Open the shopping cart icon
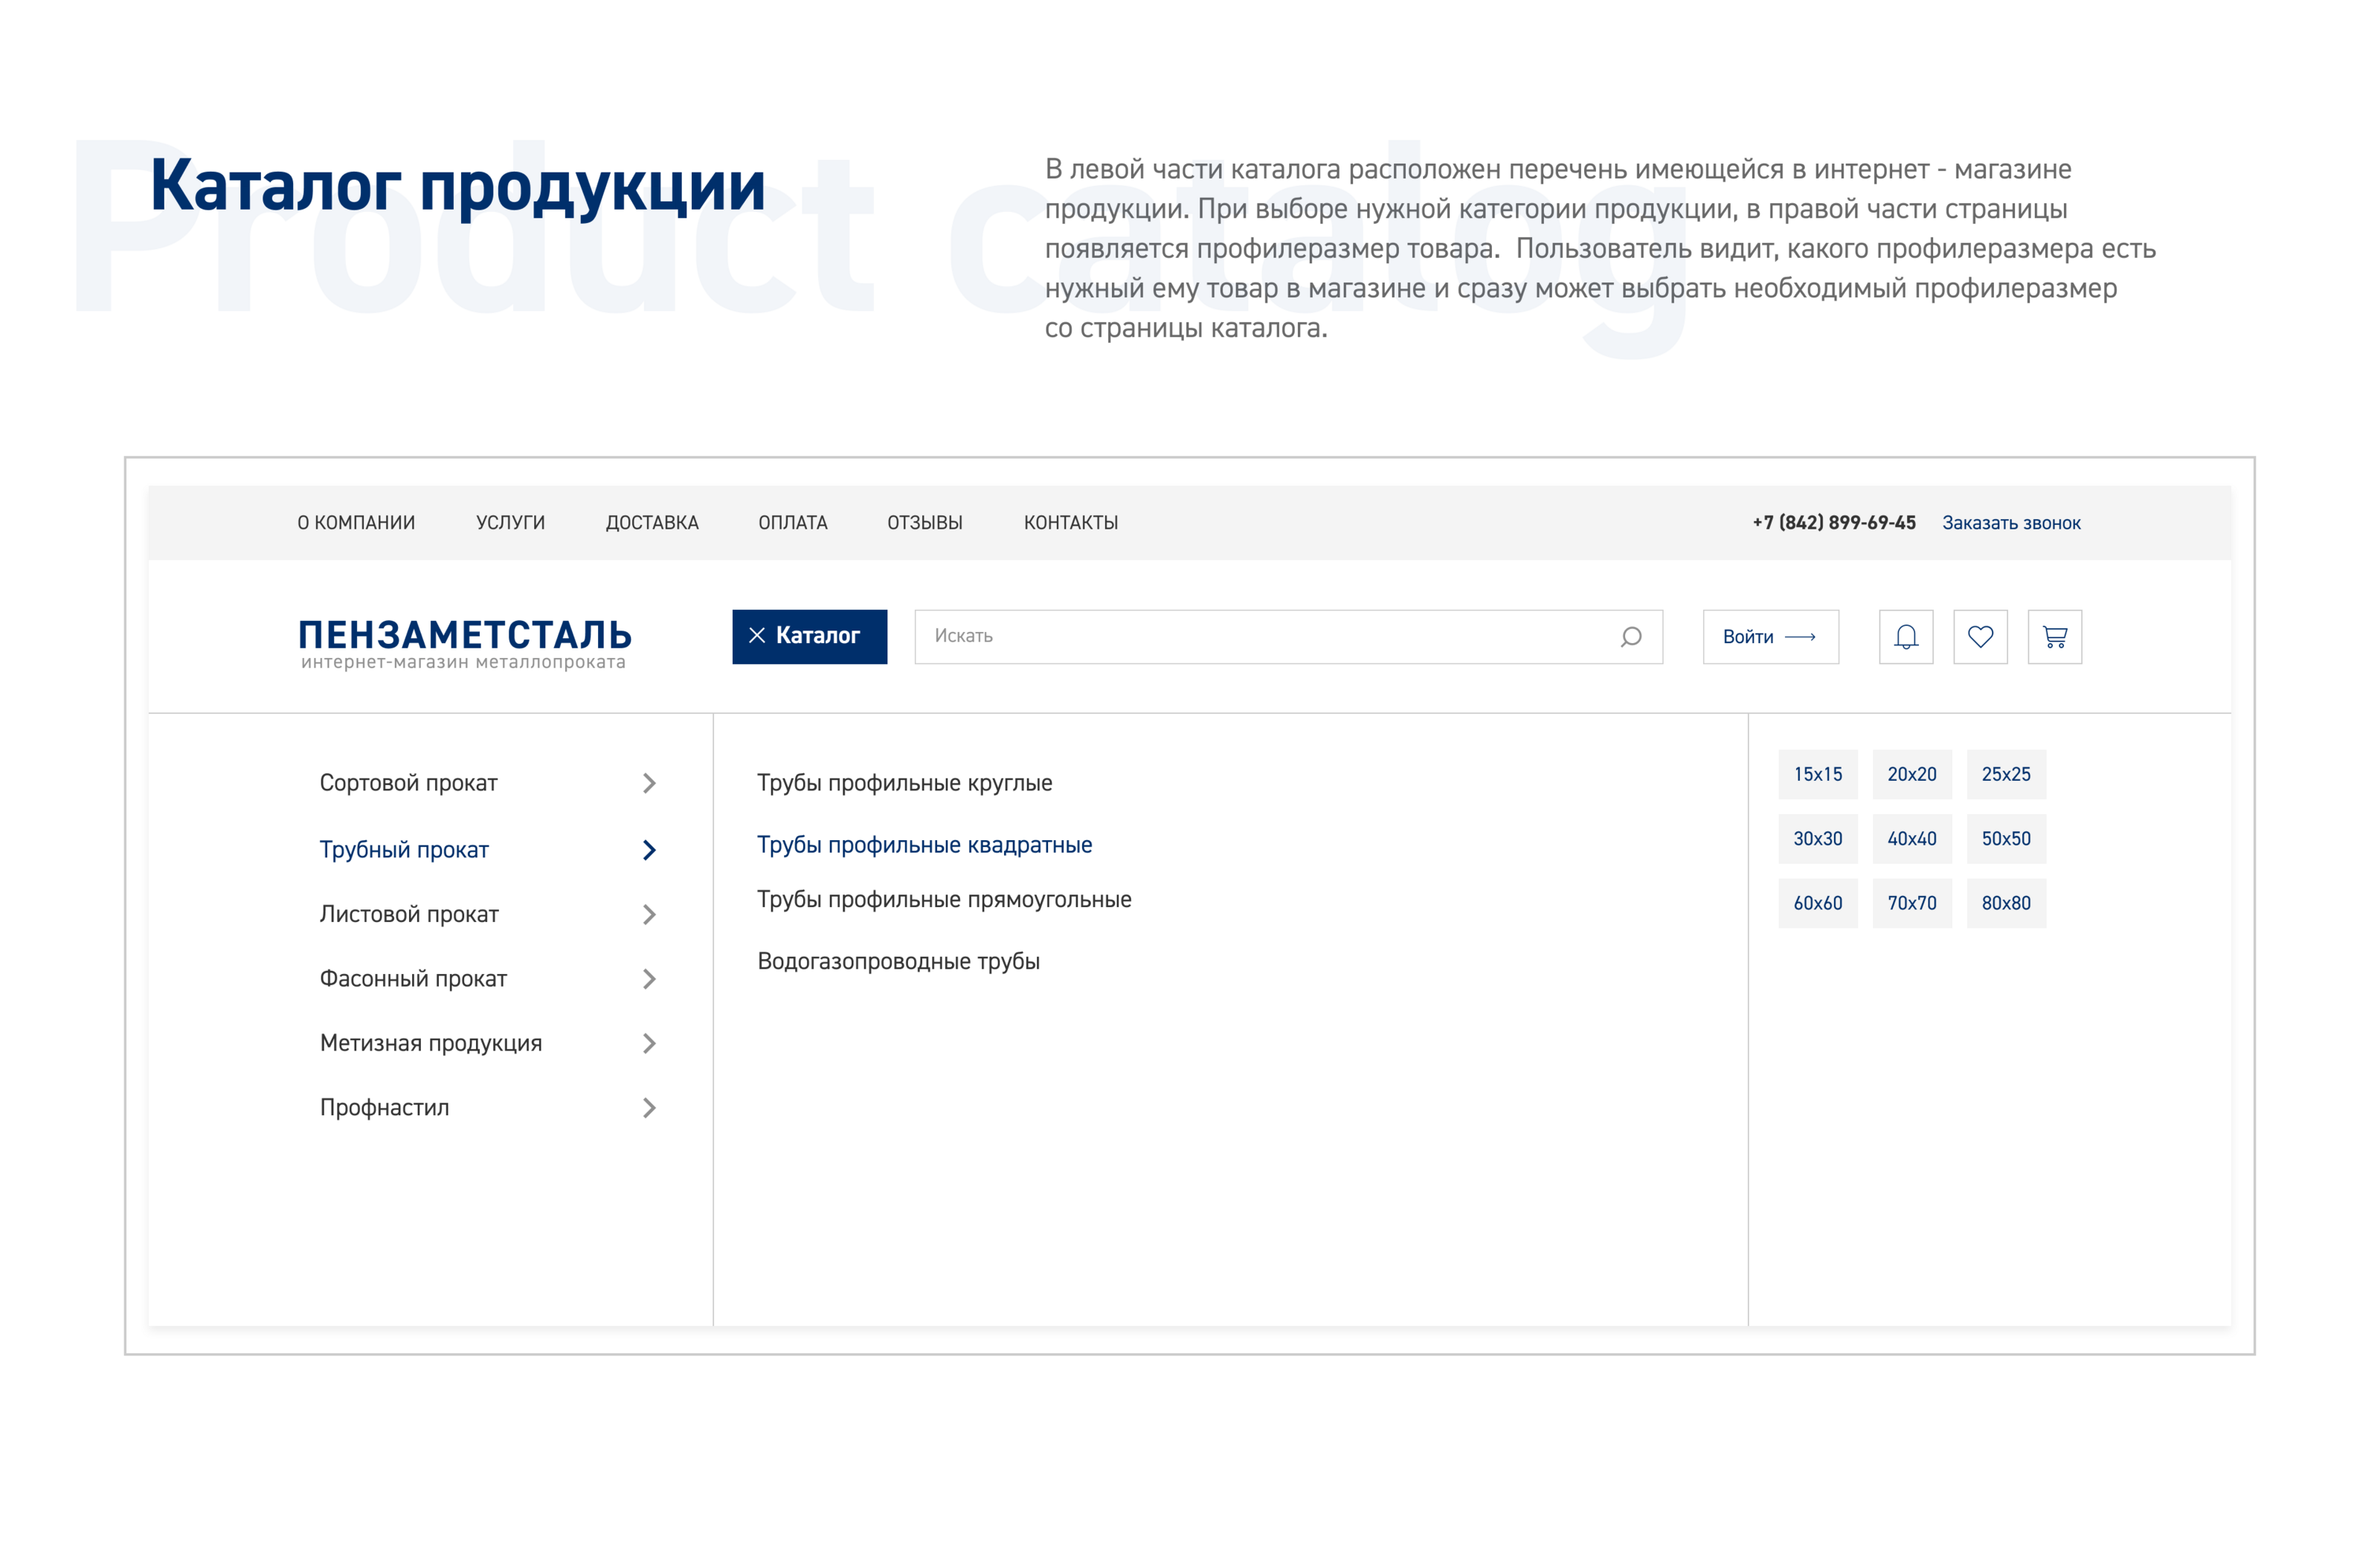 (2054, 637)
